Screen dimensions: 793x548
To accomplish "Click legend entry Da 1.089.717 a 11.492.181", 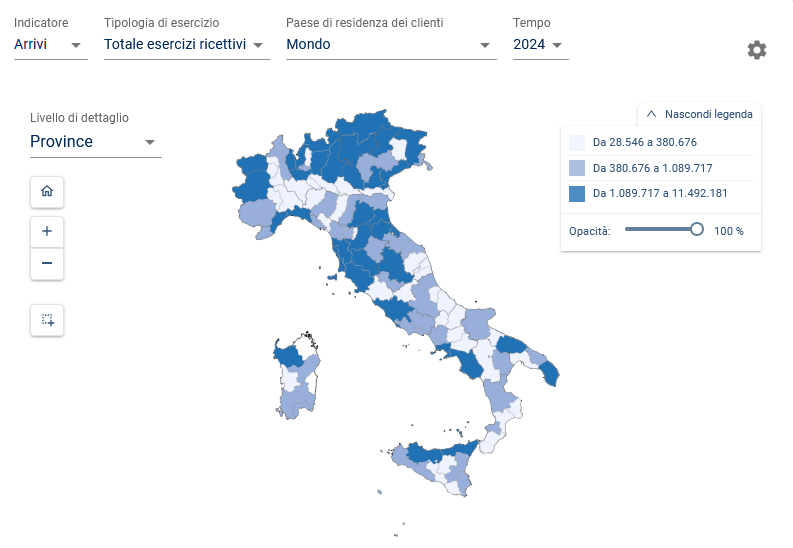I will [x=659, y=193].
